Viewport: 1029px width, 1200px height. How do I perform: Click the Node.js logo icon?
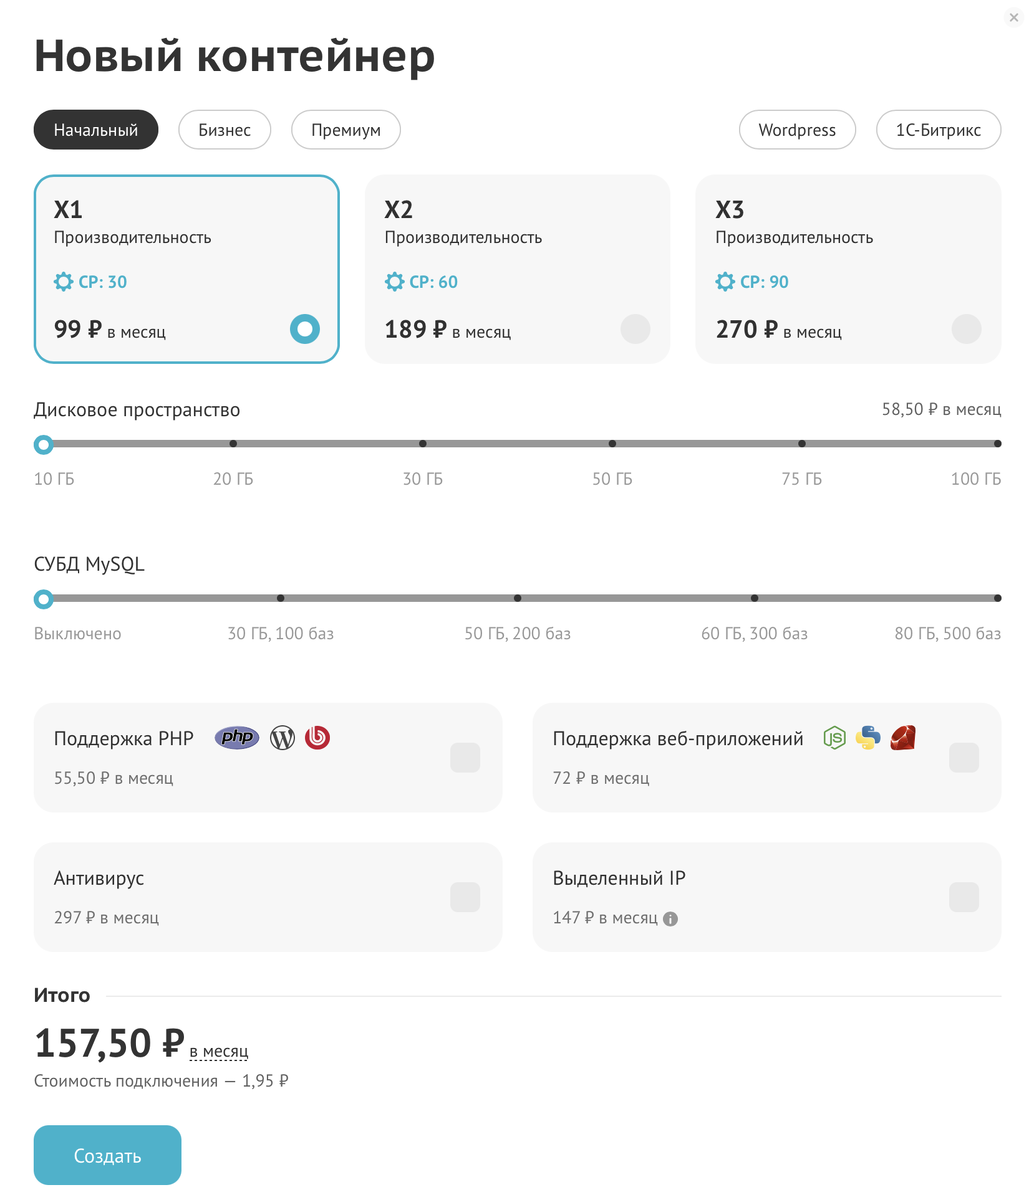834,738
